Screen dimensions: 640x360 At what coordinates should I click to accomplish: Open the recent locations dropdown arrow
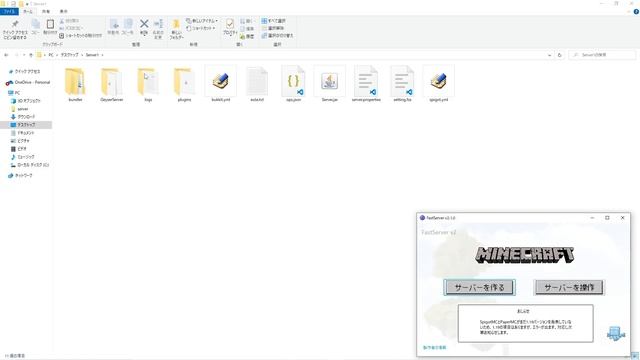coord(24,55)
